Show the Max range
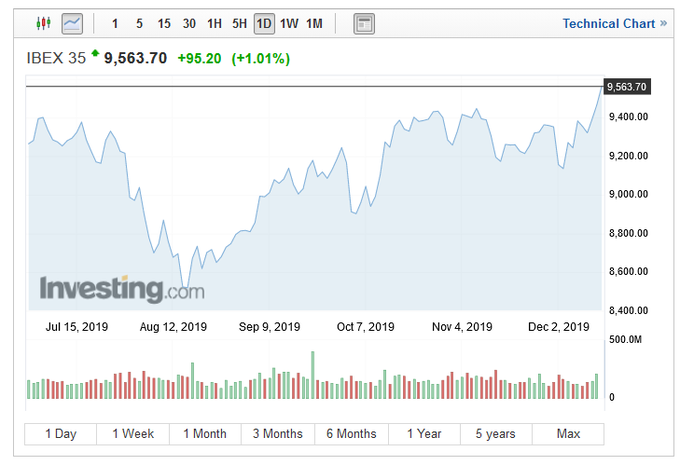The image size is (680, 465). 568,434
